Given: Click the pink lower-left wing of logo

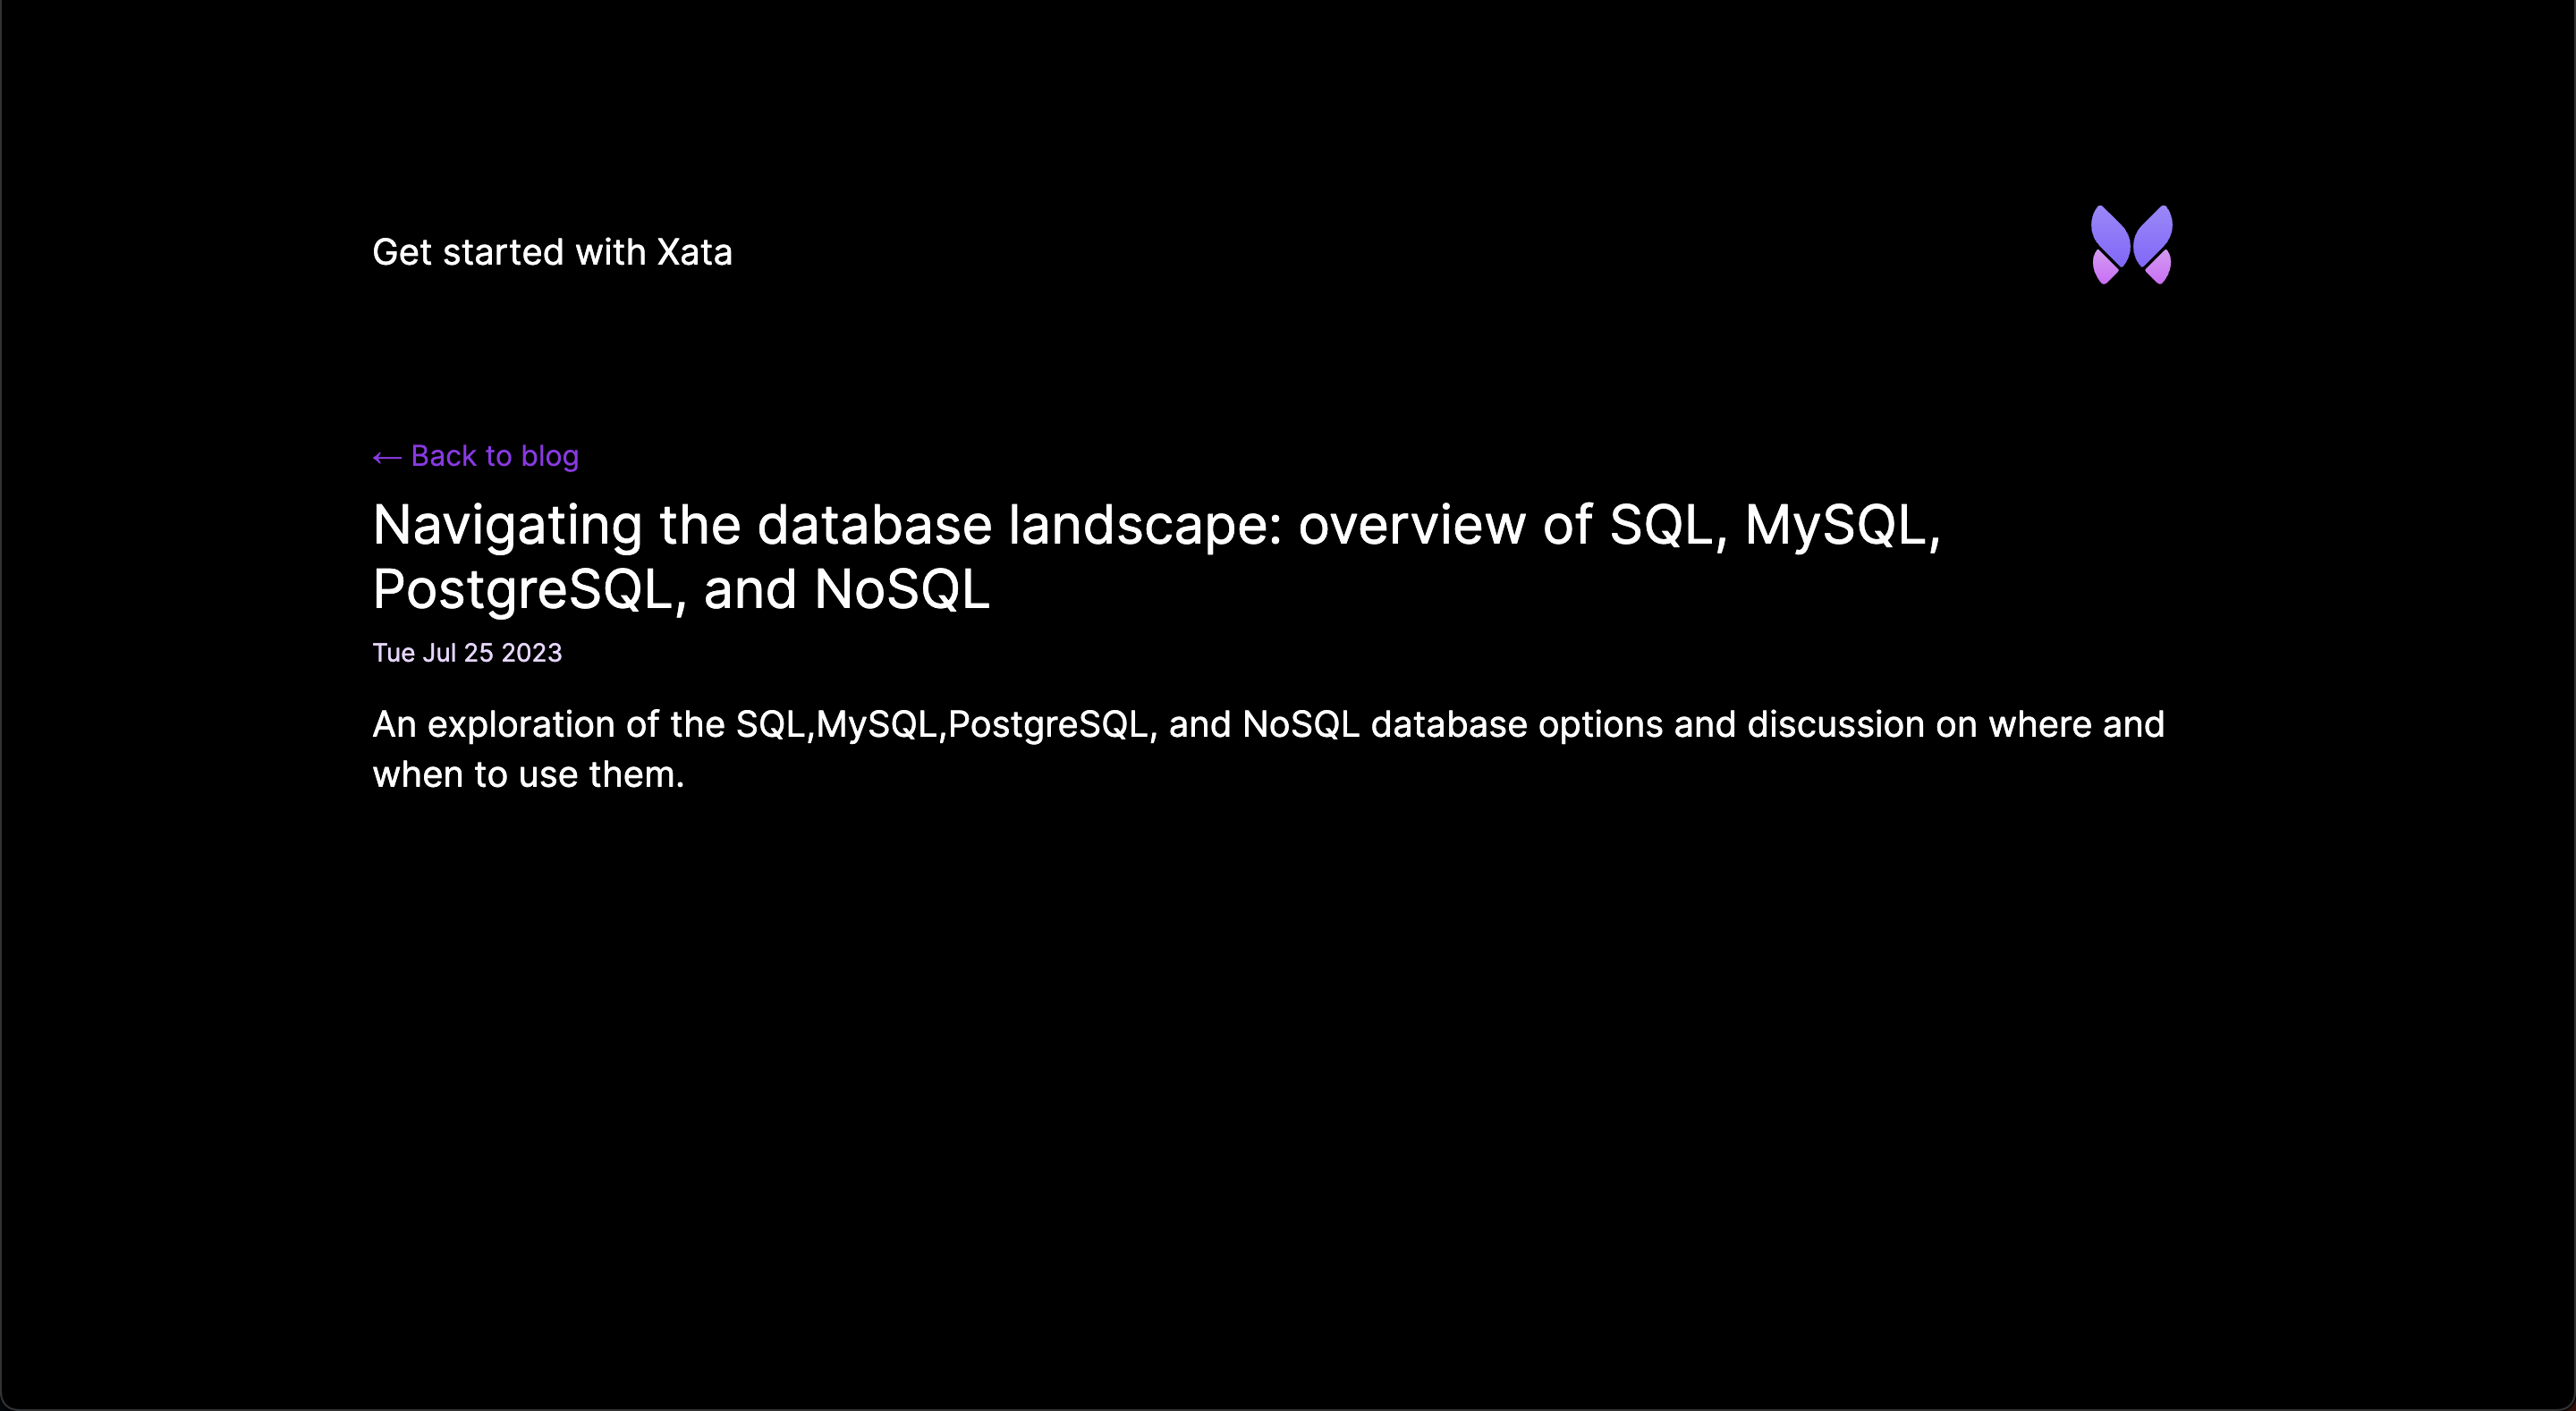Looking at the screenshot, I should 2105,268.
